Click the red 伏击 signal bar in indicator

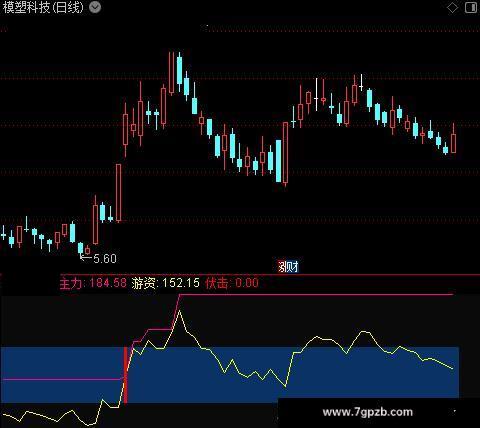126,375
